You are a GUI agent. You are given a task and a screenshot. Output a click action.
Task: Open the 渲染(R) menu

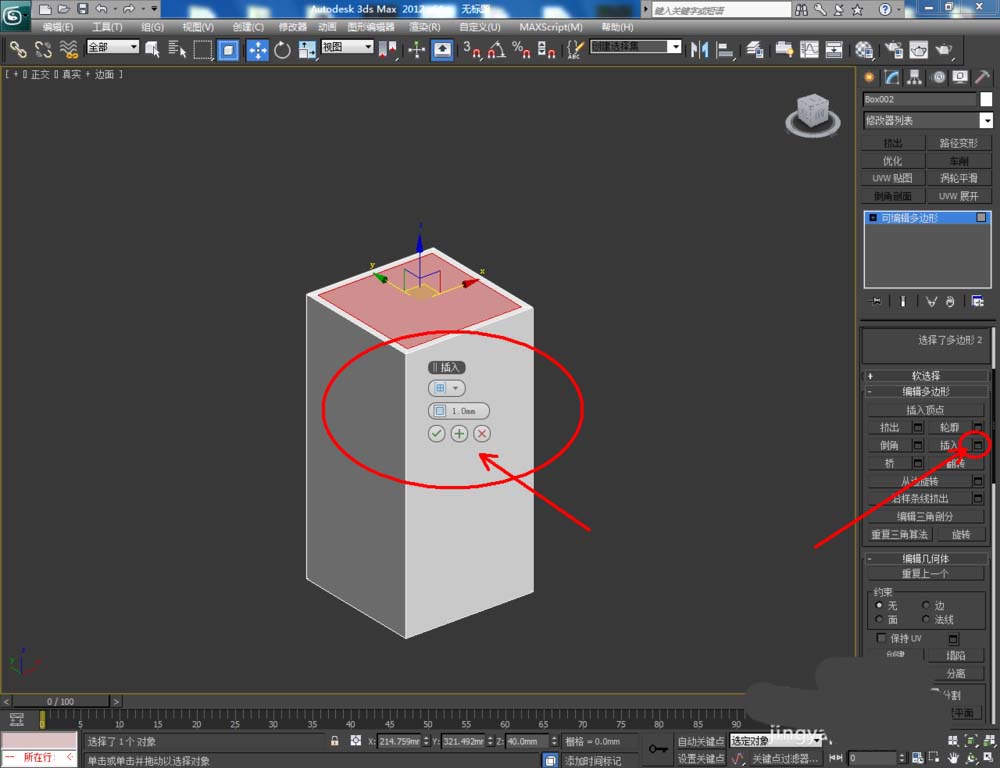(425, 27)
